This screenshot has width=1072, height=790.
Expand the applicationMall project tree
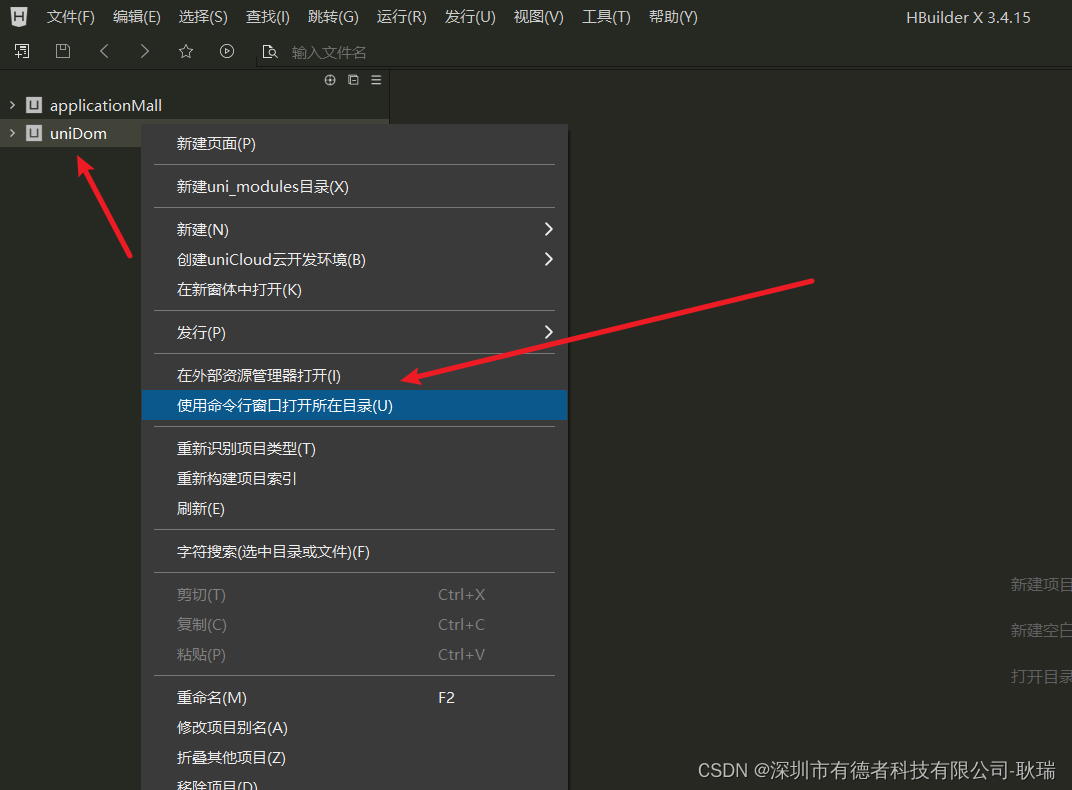point(12,105)
